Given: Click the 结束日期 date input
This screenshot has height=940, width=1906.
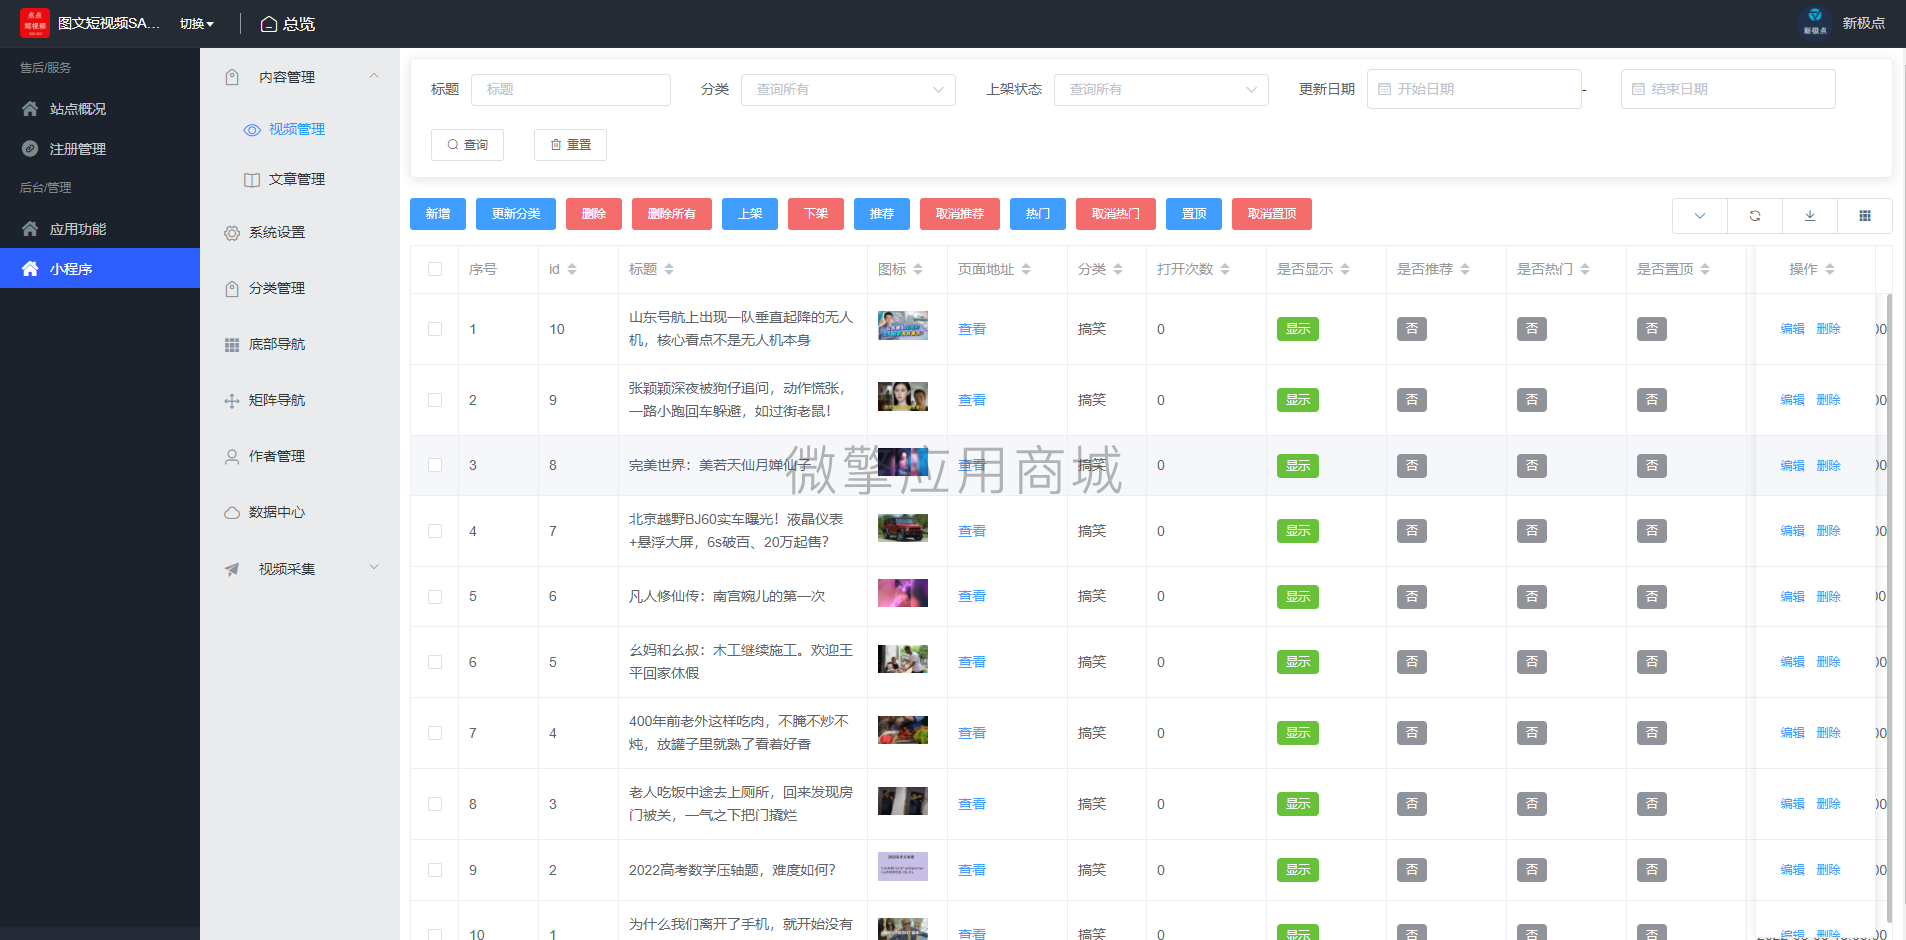Looking at the screenshot, I should point(1728,89).
